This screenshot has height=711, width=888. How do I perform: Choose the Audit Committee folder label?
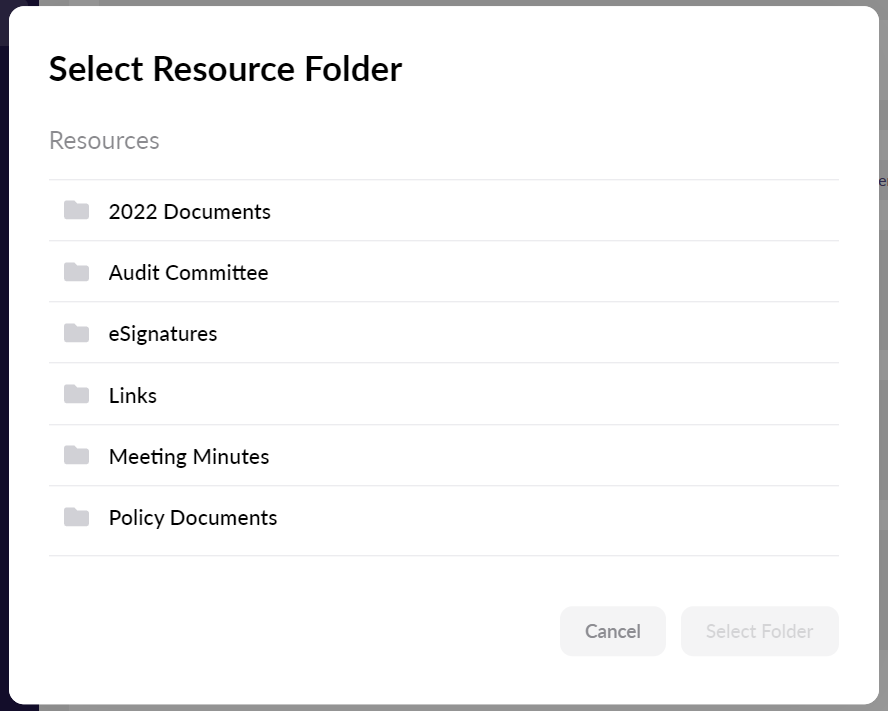pyautogui.click(x=188, y=273)
